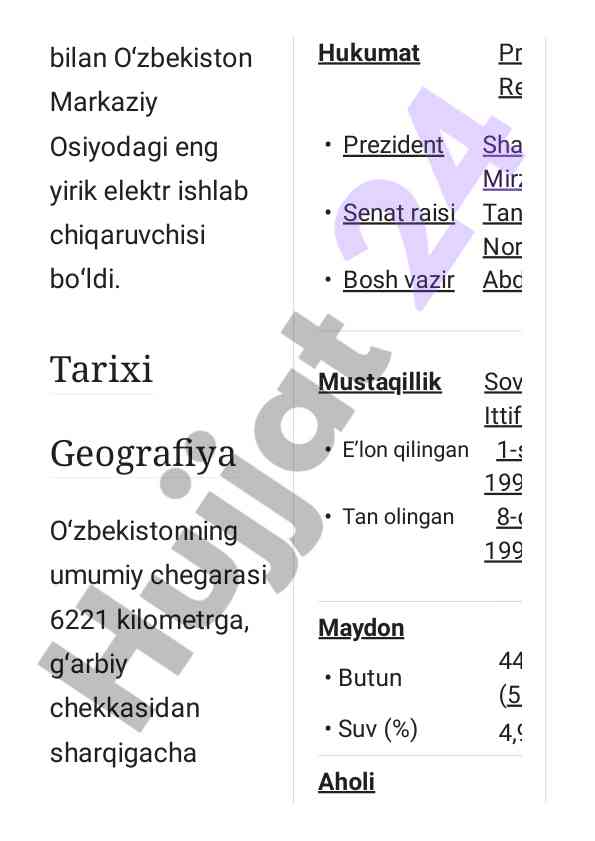Click the Butun area value
This screenshot has width=595, height=841.
[x=510, y=678]
